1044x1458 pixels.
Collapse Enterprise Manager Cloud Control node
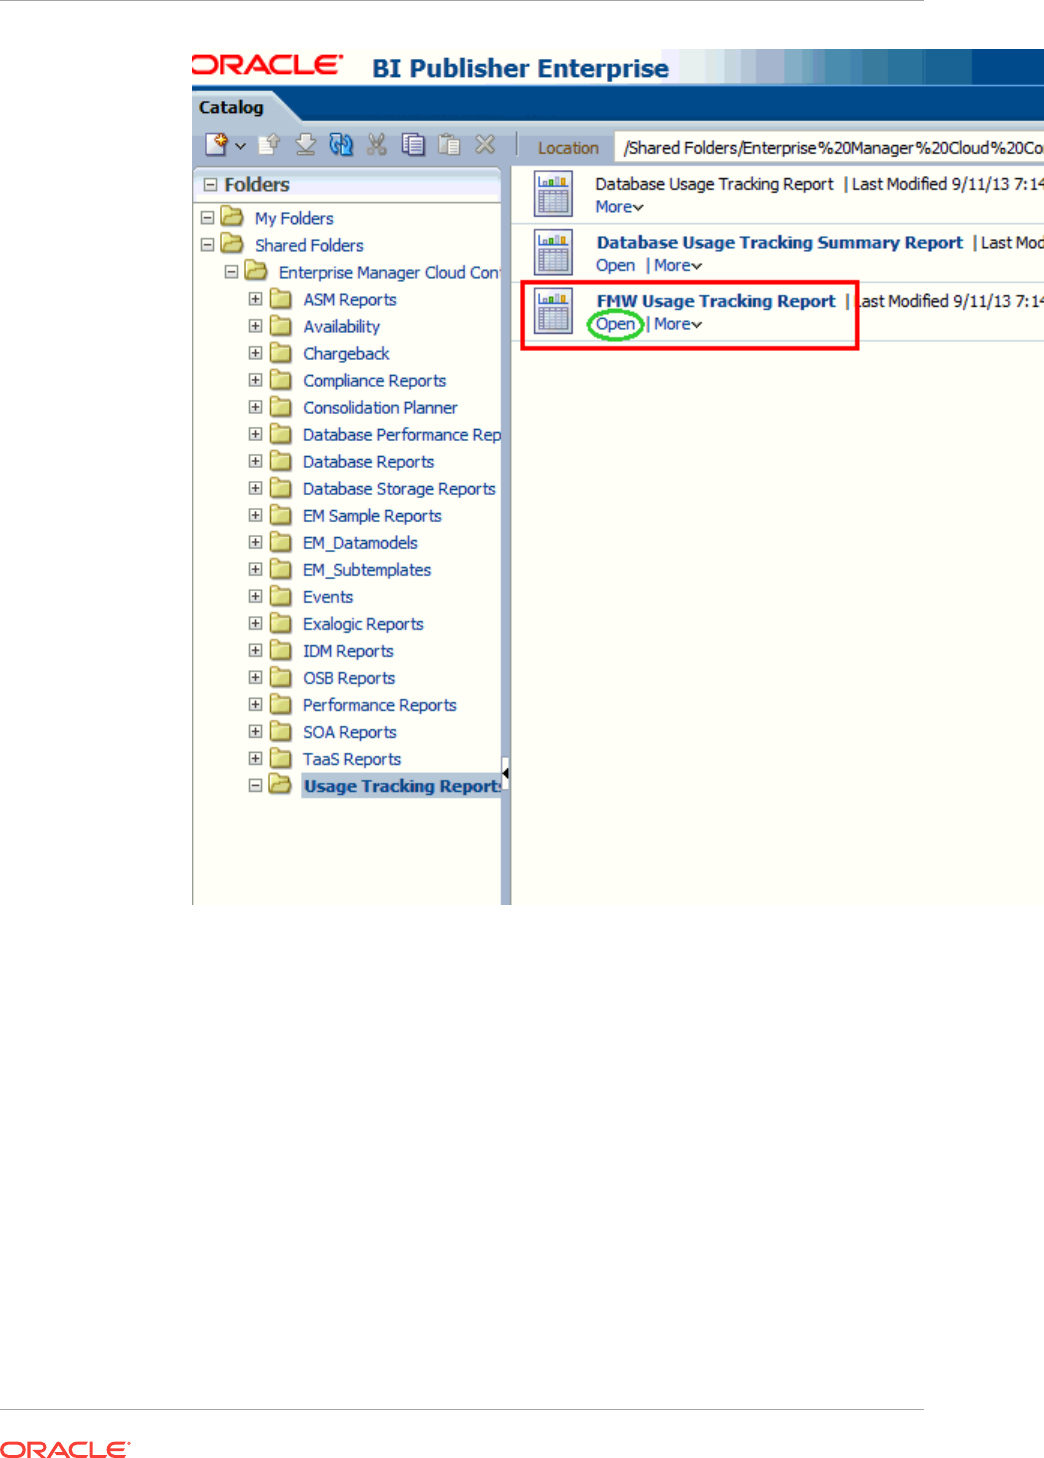coord(231,271)
